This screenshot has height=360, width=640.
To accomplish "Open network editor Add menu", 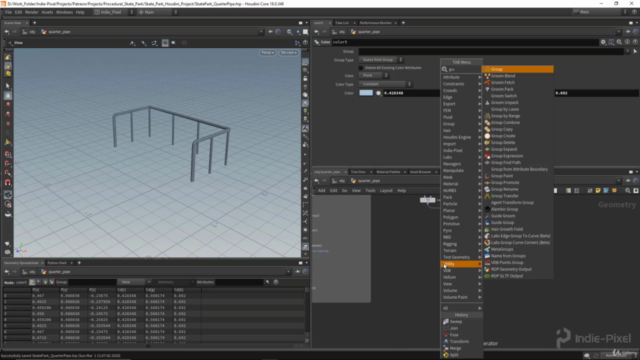I will [322, 191].
